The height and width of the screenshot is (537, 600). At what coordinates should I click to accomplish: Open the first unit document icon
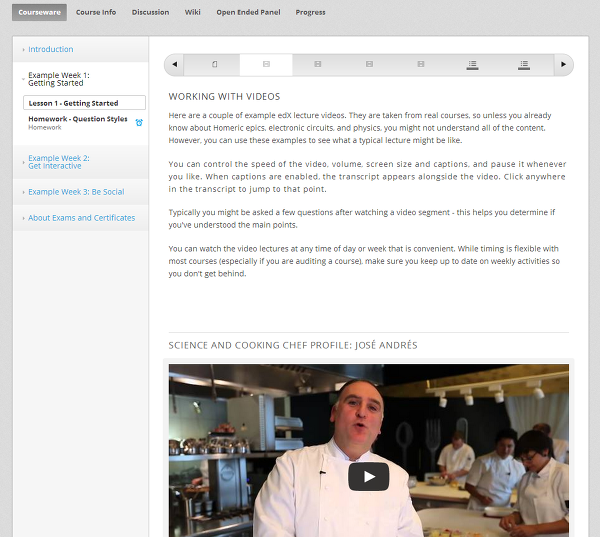pos(215,64)
